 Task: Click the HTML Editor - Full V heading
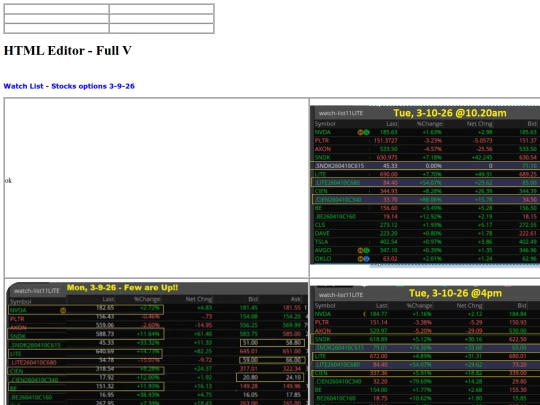[68, 51]
